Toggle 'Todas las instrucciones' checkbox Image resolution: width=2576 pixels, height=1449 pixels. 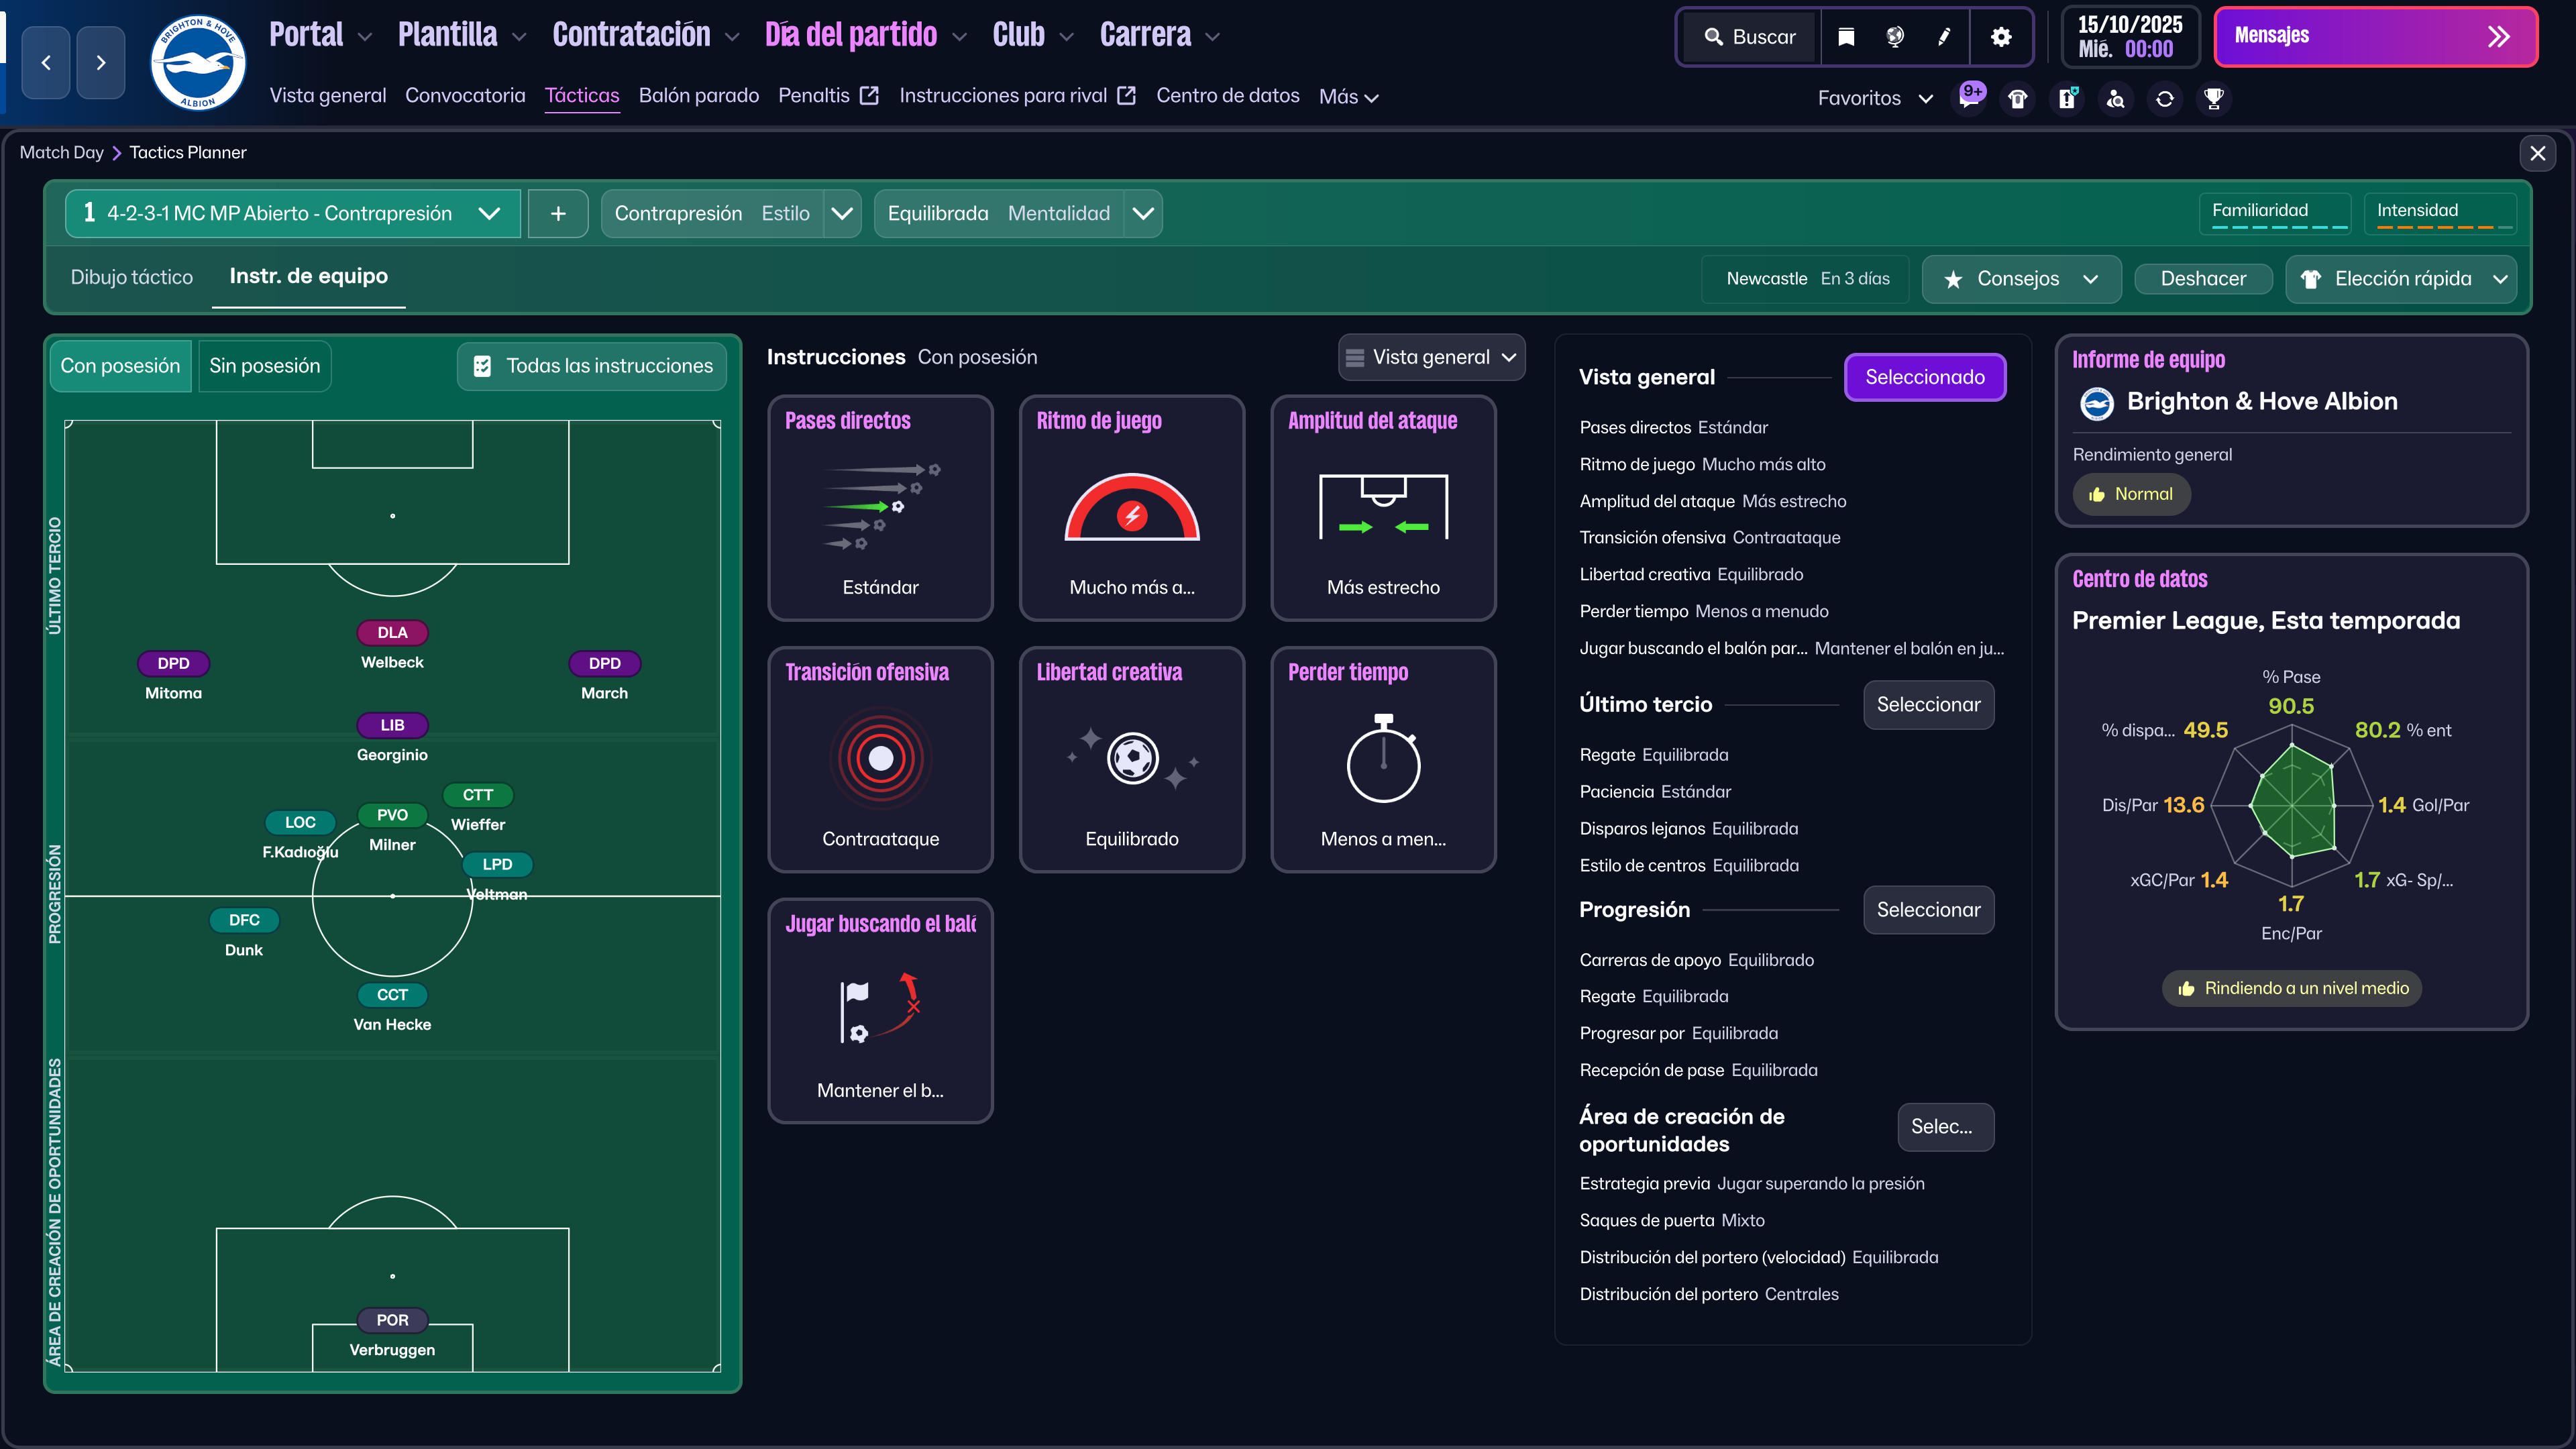[590, 366]
